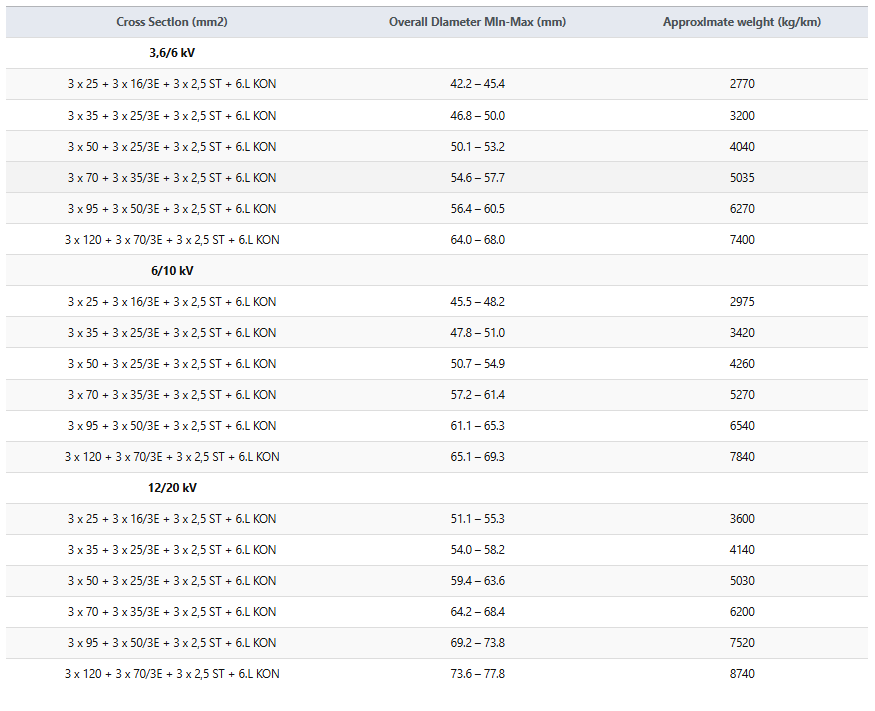The image size is (875, 711).
Task: Click the 3 x 120 cross section under 3,6/6 kV
Action: [x=172, y=240]
